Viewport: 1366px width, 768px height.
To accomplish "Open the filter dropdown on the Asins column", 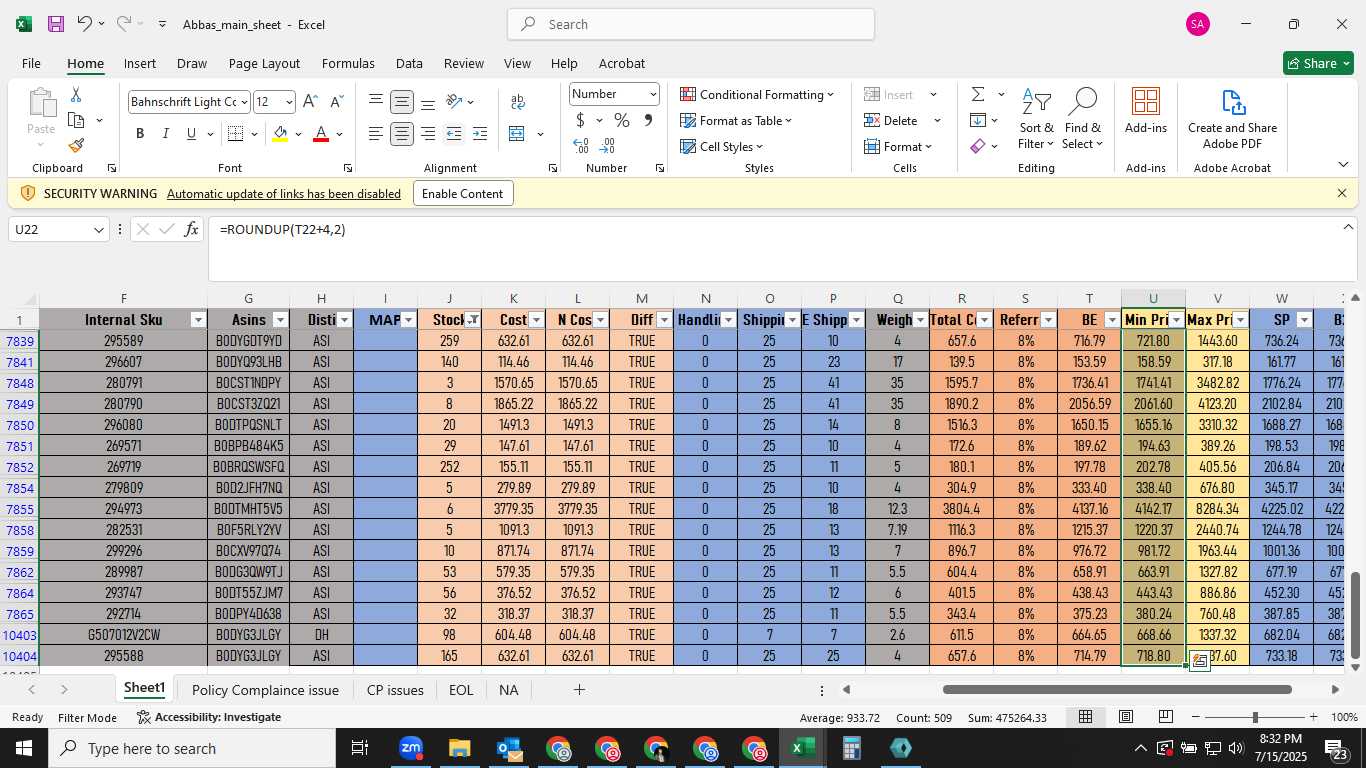I will tap(280, 320).
